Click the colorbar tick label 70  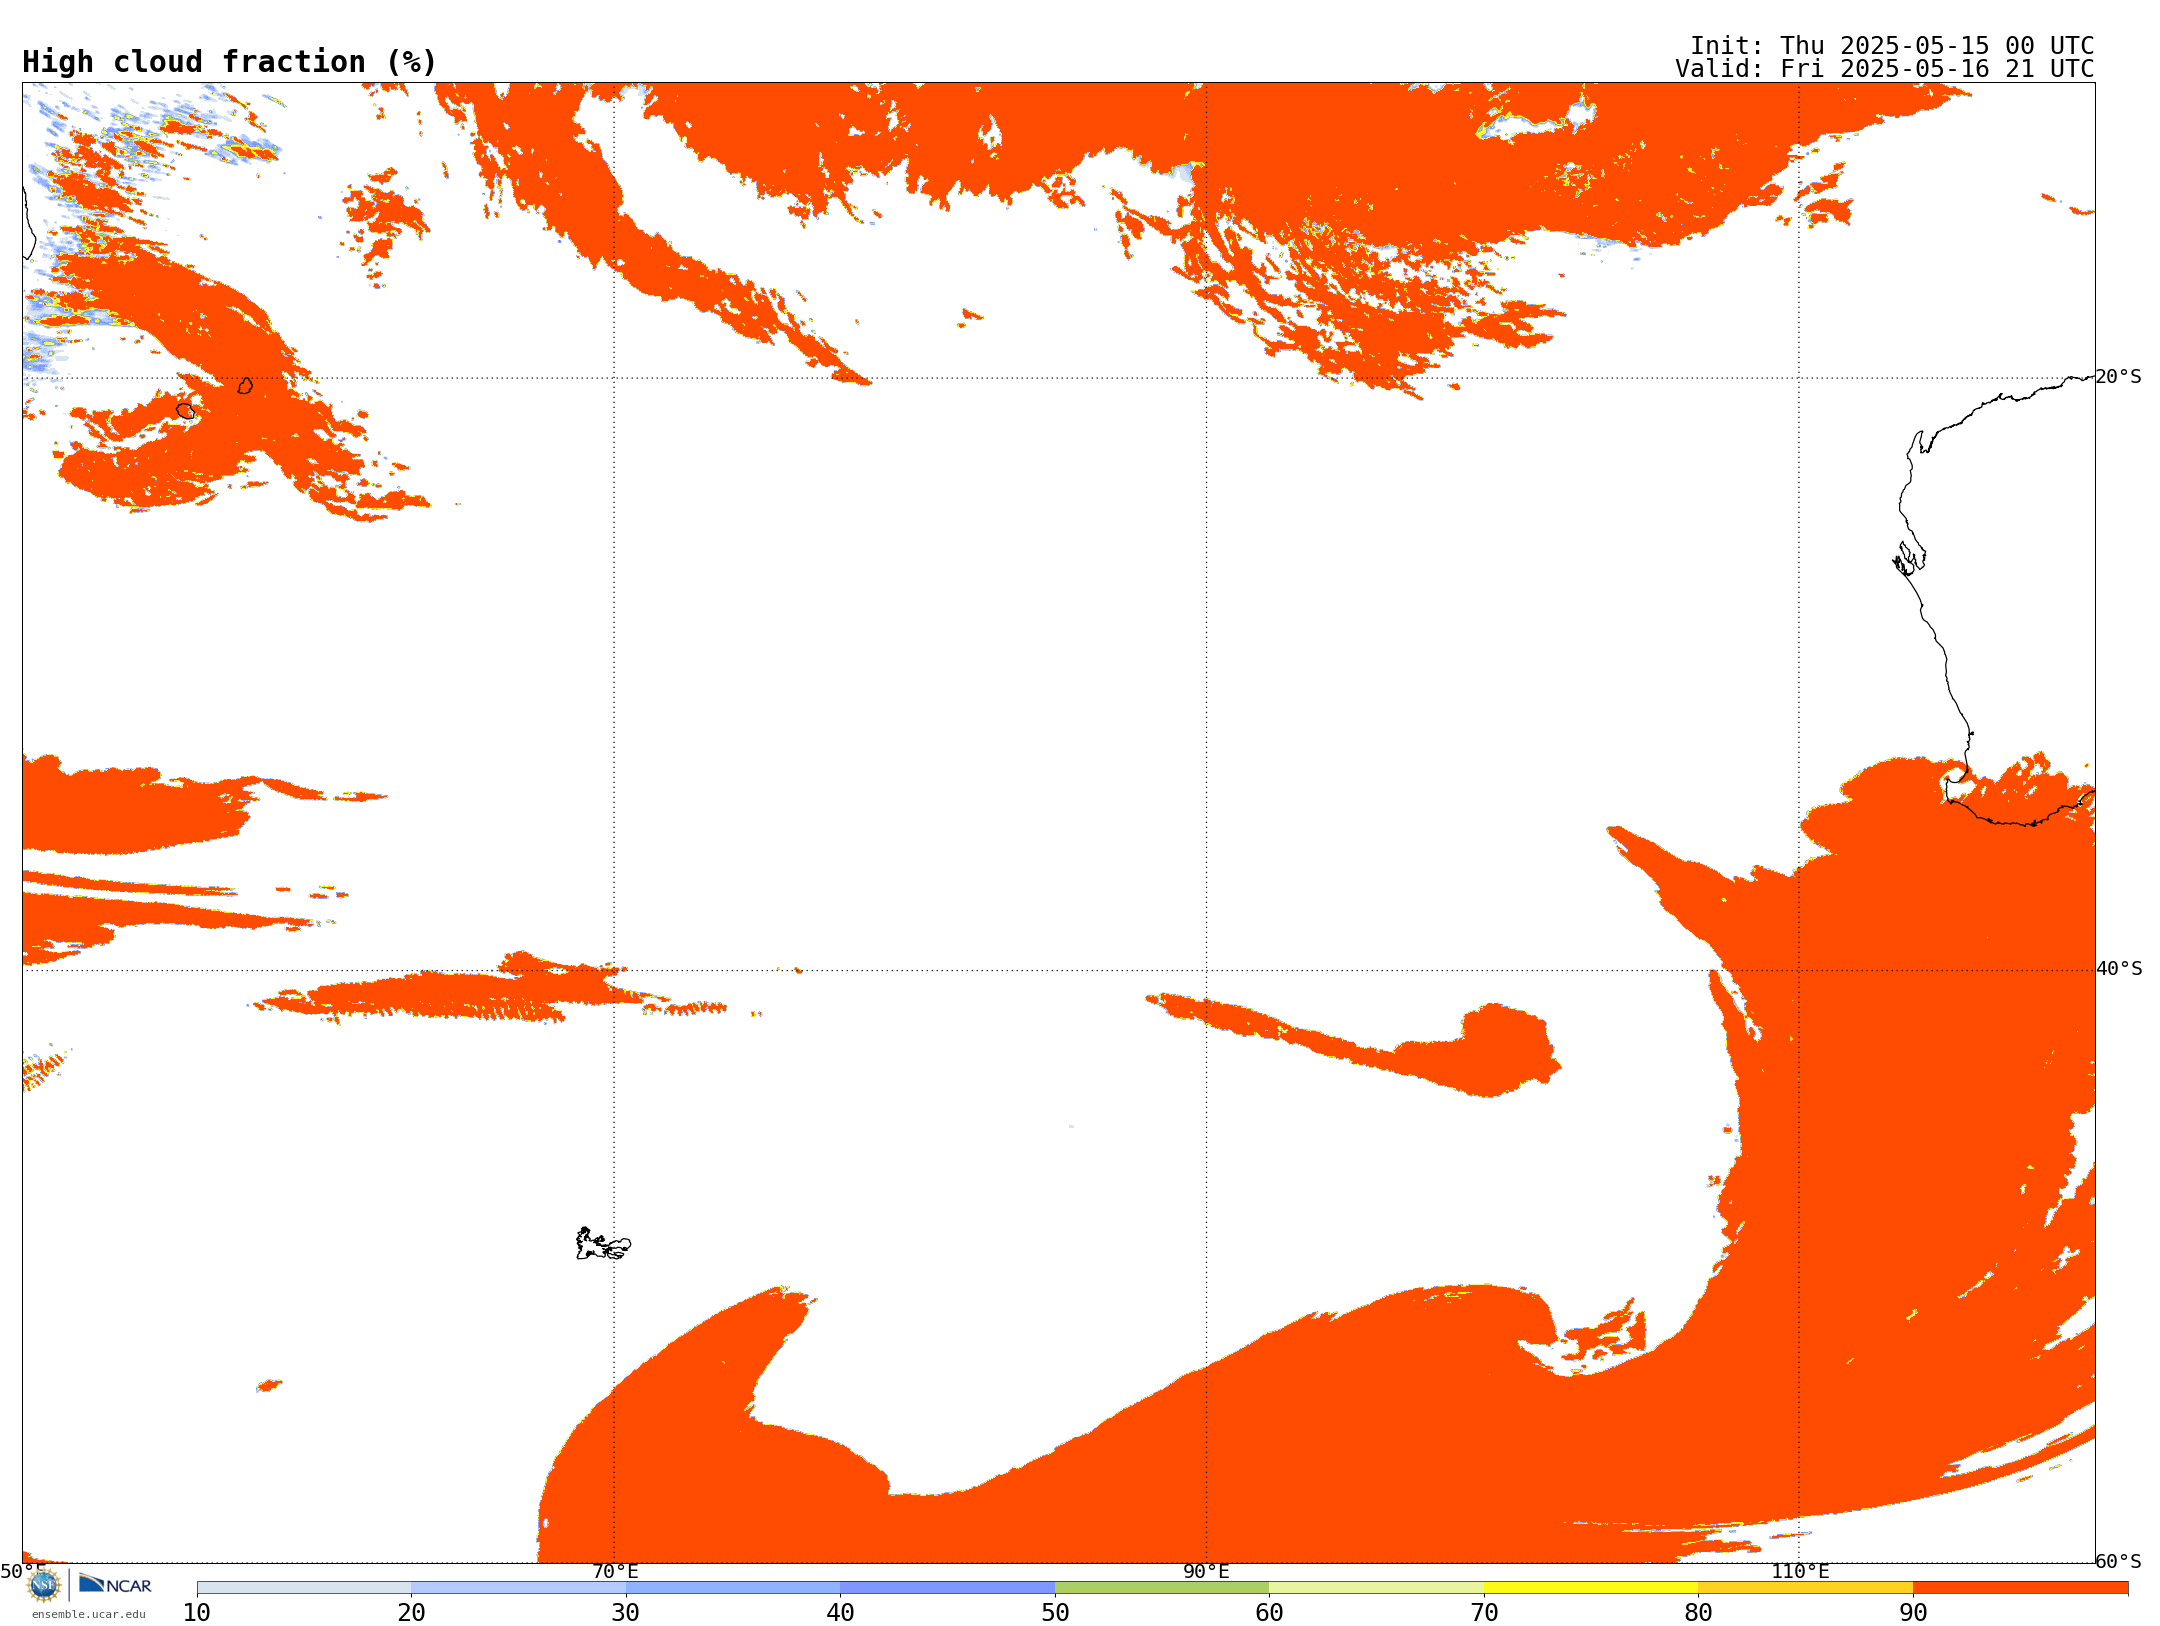pyautogui.click(x=1484, y=1613)
